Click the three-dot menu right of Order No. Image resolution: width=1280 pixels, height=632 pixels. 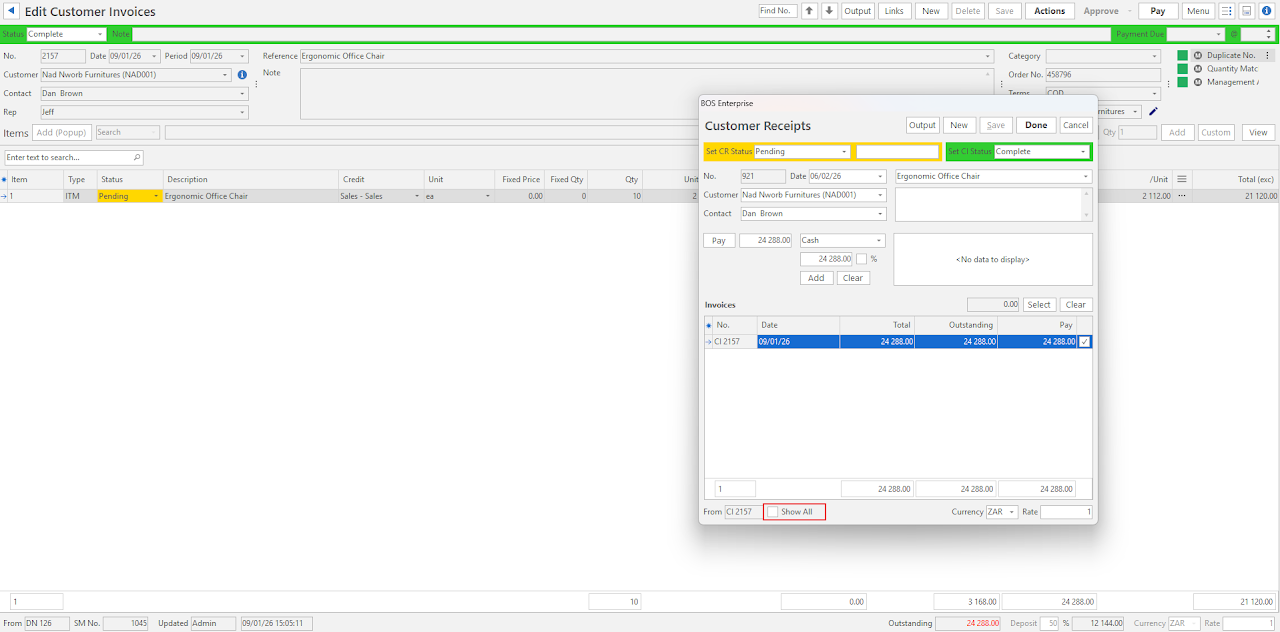click(1168, 84)
